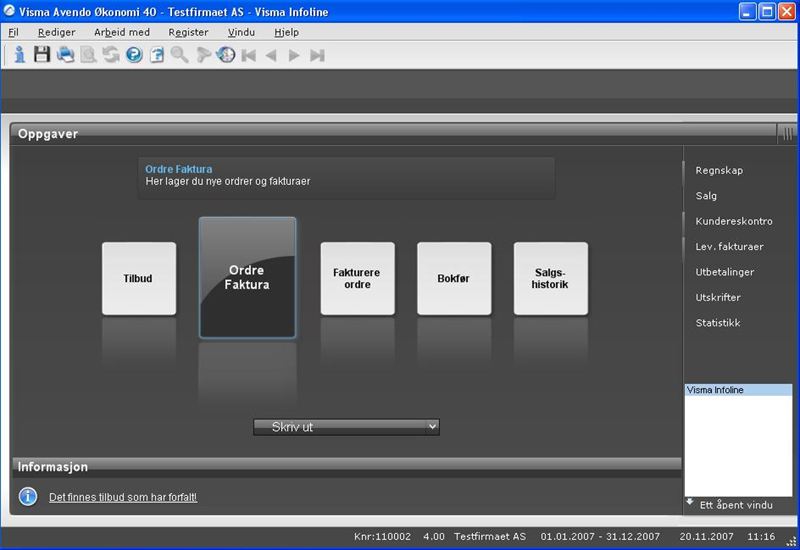Open the Bokfør tile
Image resolution: width=800 pixels, height=550 pixels.
pyautogui.click(x=454, y=279)
